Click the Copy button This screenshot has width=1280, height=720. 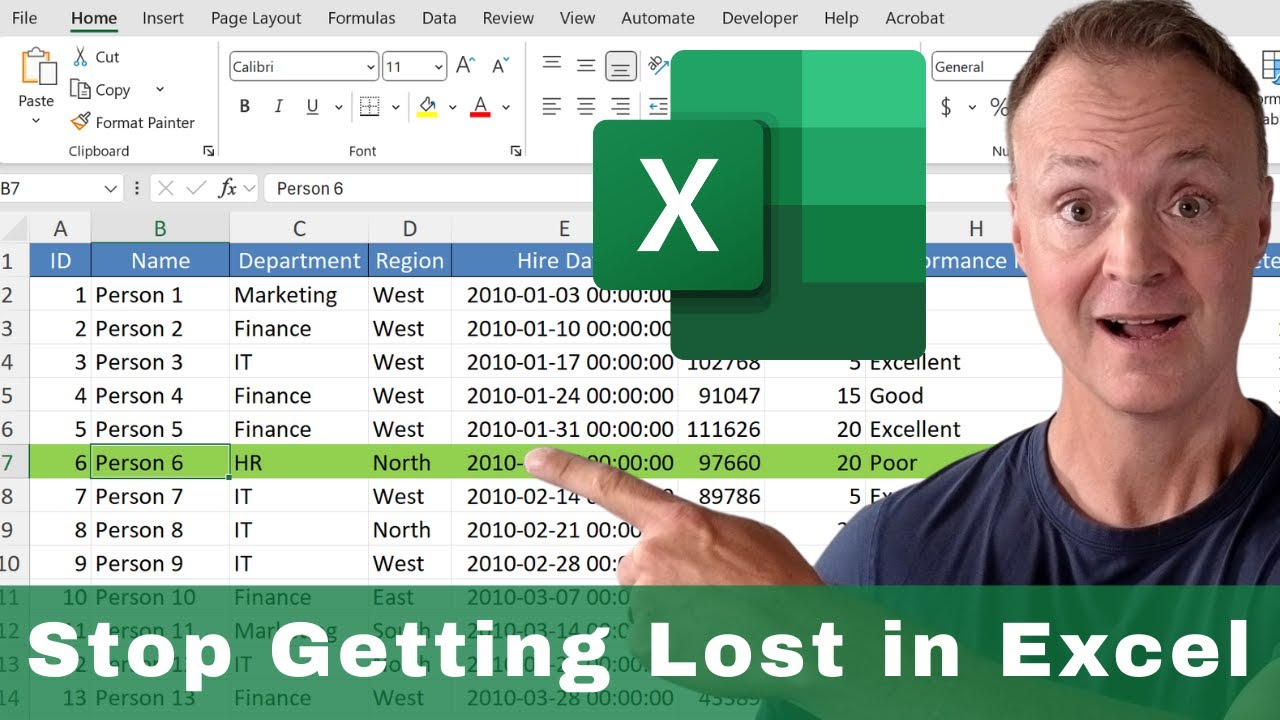coord(101,90)
